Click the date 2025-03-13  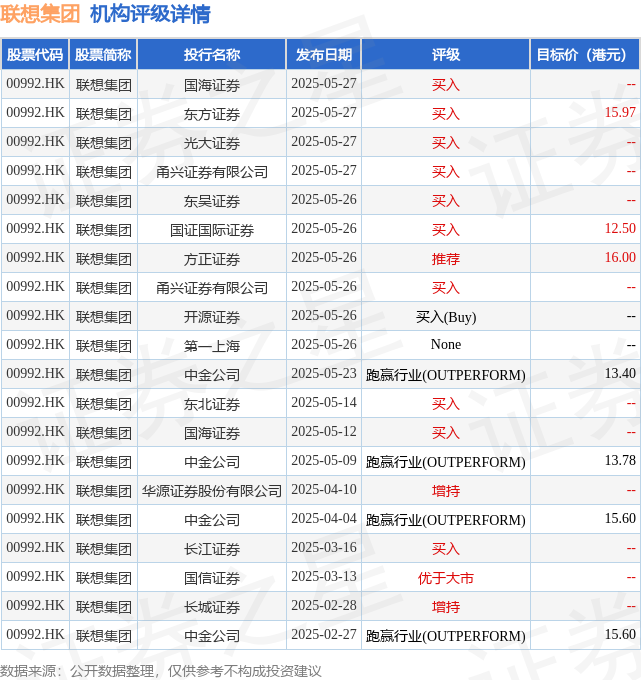tap(324, 576)
